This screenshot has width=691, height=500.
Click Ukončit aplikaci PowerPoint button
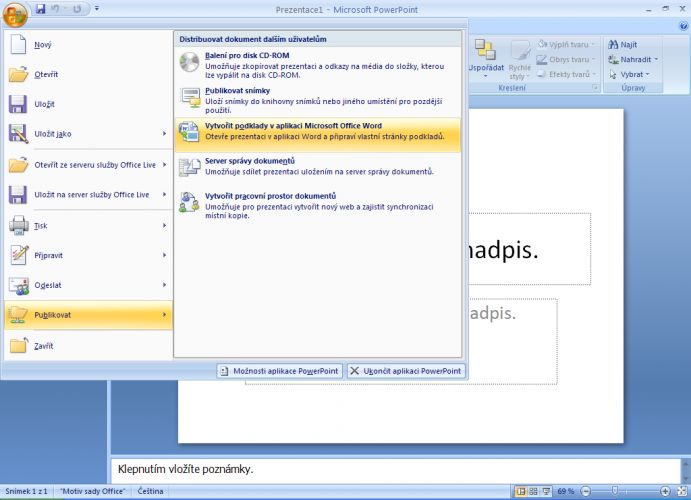(x=406, y=371)
